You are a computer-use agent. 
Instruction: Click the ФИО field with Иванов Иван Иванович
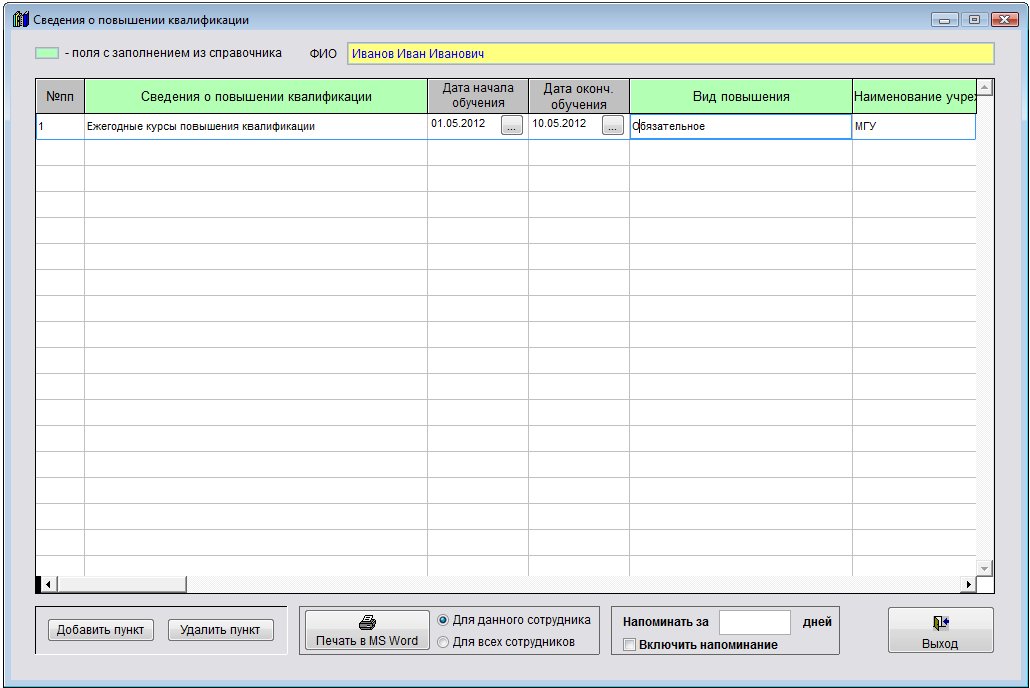tap(670, 54)
